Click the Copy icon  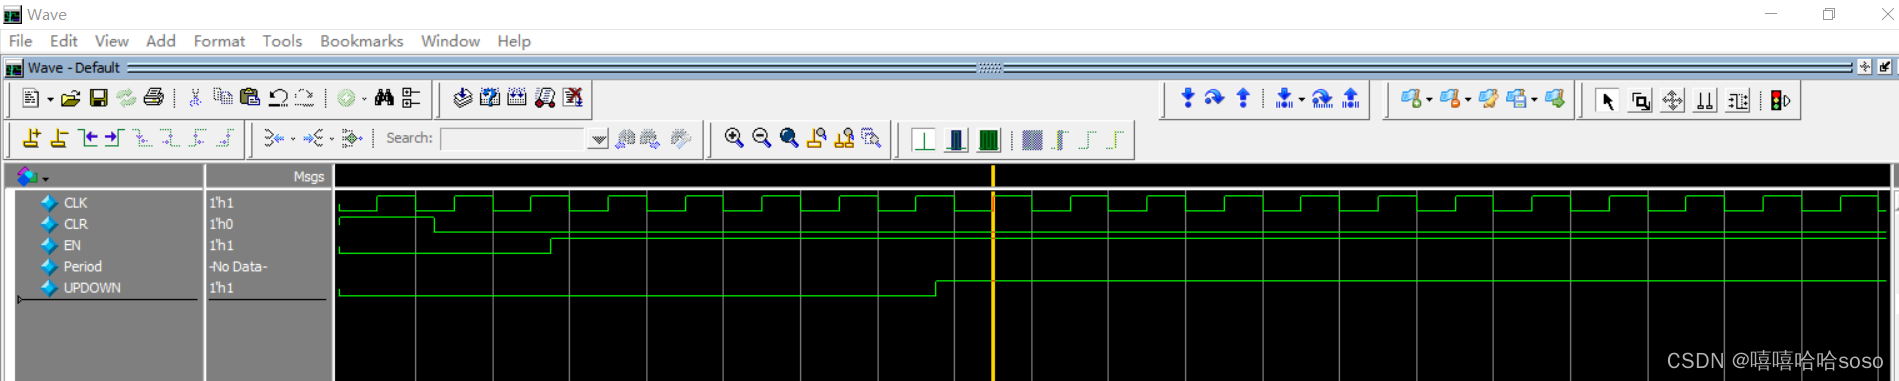[223, 98]
